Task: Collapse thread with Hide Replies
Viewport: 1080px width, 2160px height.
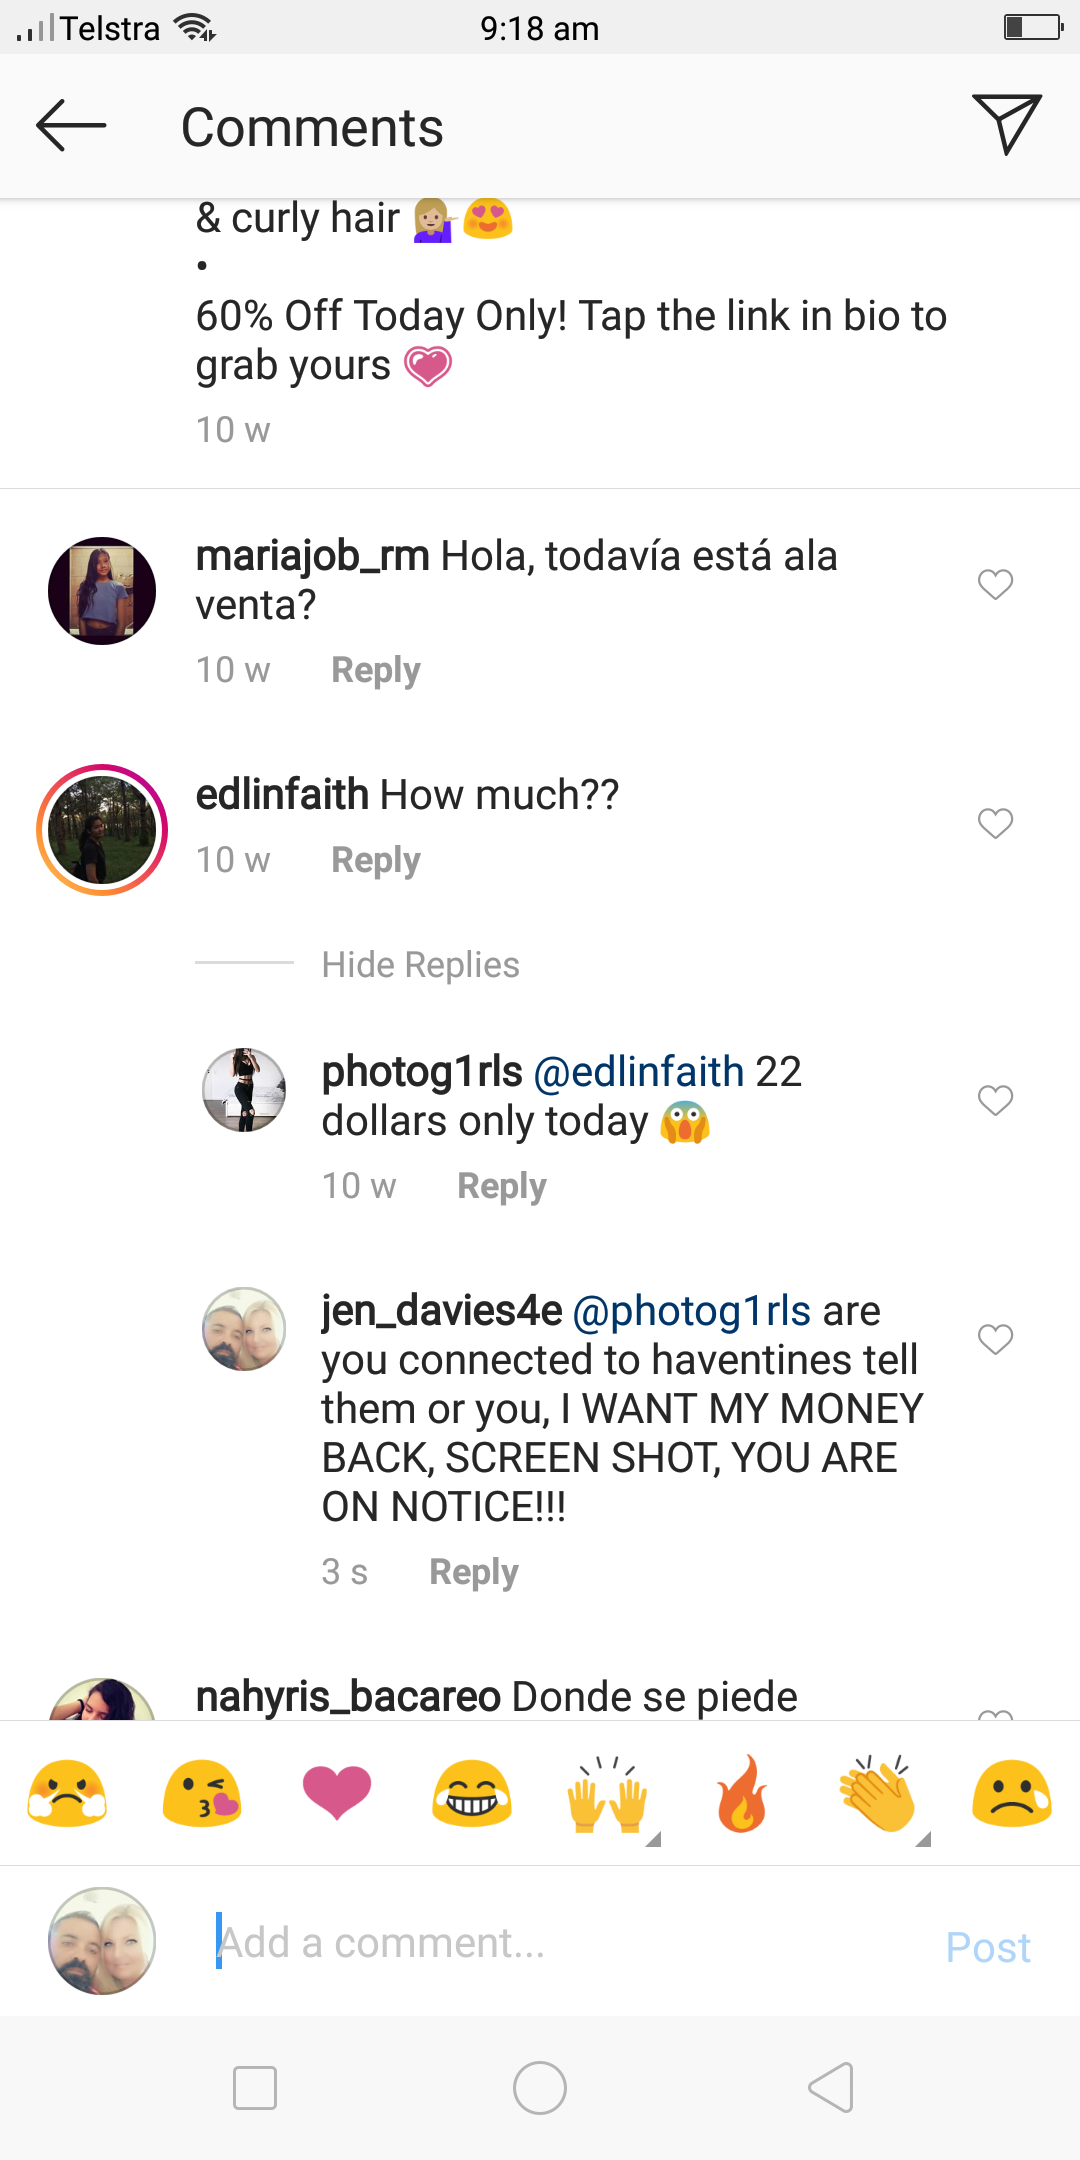Action: (420, 965)
